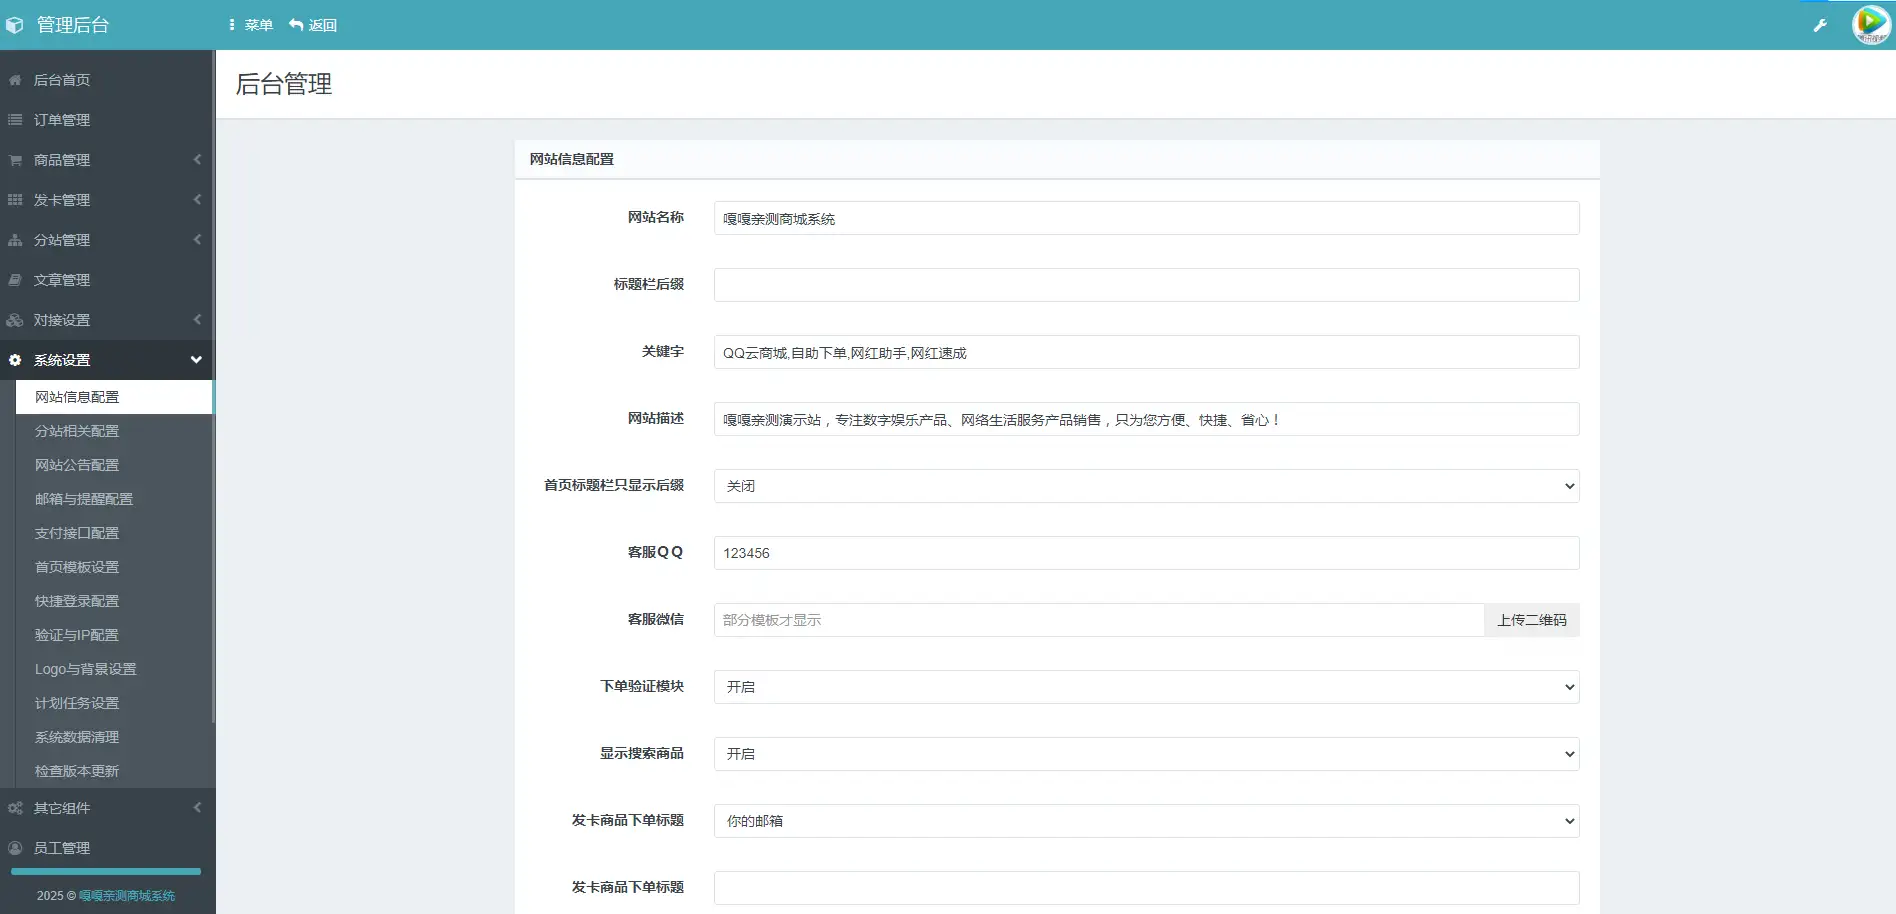
Task: Click the 上传二维码 button
Action: click(1531, 620)
